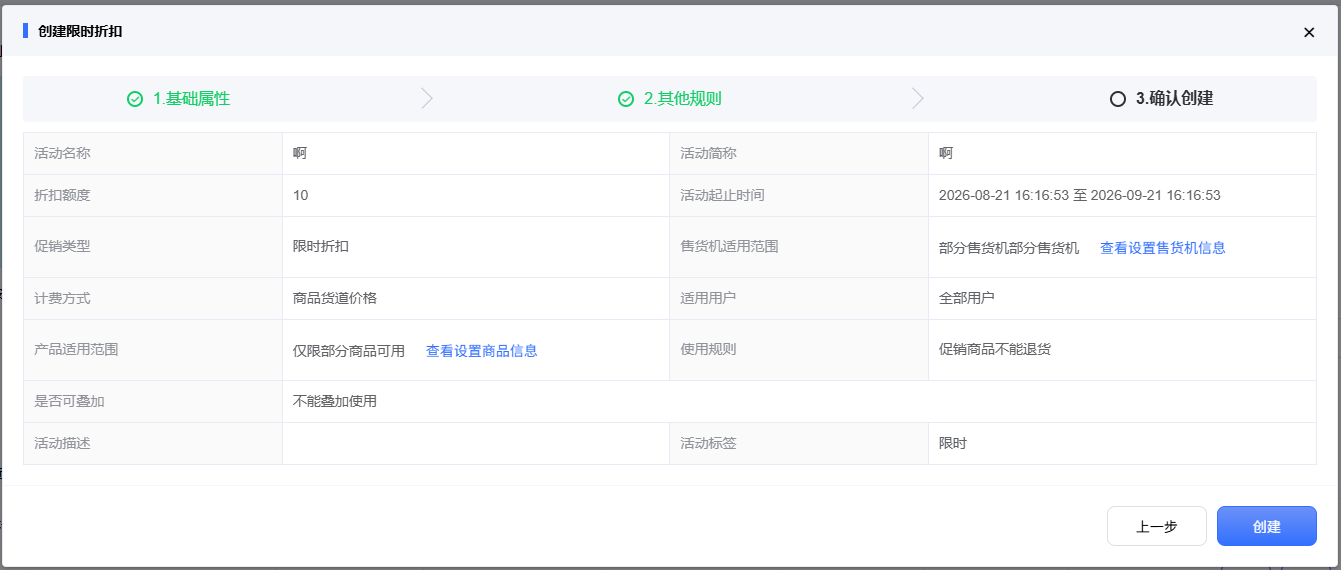Viewport: 1341px width, 570px height.
Task: Select the 活动描述 label
Action: tap(62, 444)
